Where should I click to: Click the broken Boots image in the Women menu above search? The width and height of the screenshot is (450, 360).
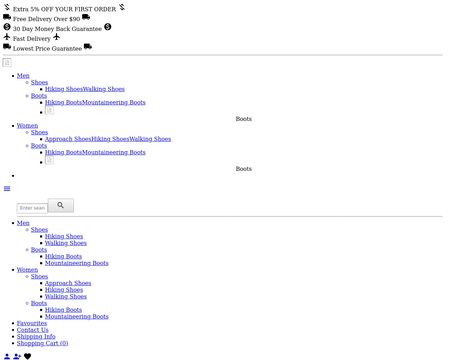[x=49, y=160]
